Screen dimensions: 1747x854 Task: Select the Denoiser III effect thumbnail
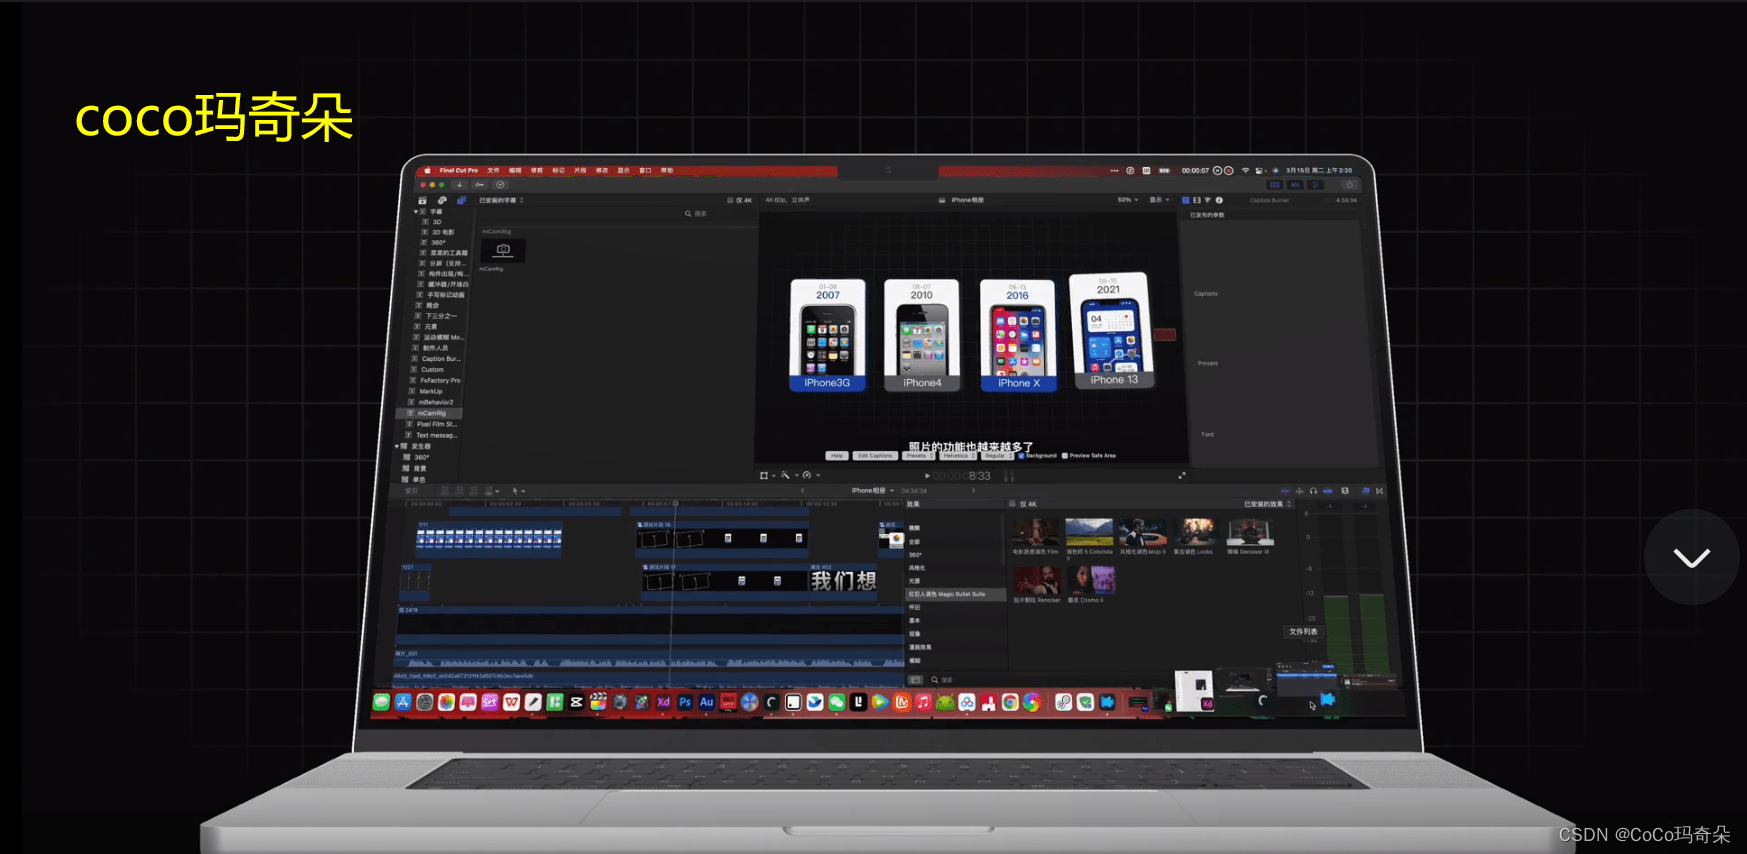coord(1249,532)
